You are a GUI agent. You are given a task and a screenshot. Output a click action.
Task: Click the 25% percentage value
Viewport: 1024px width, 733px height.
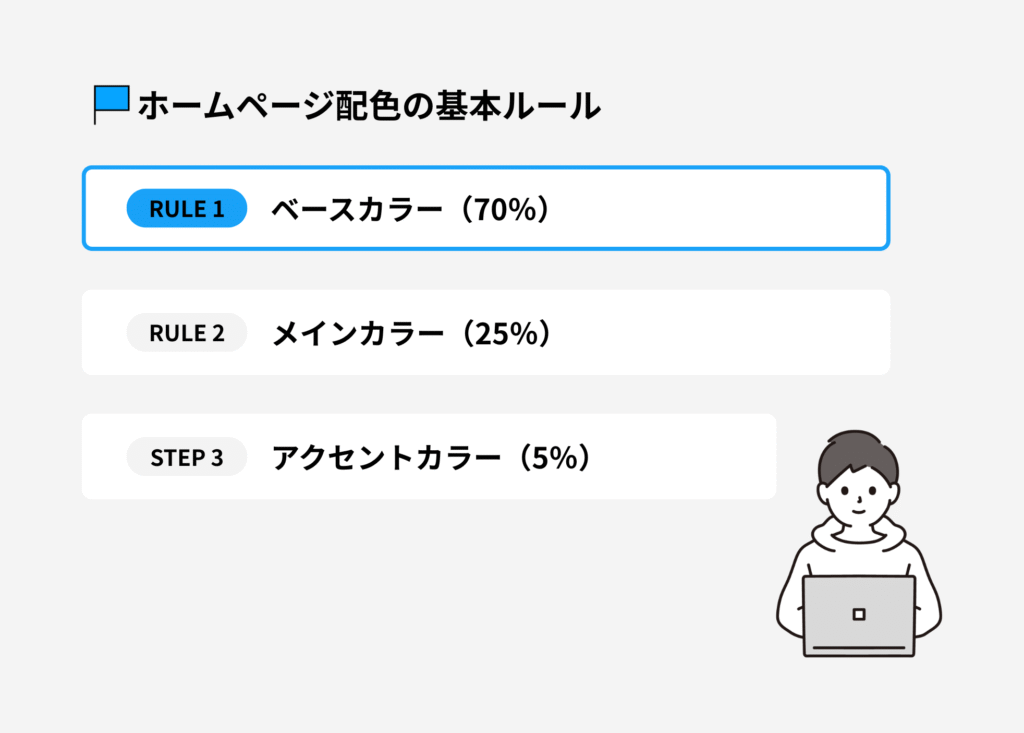coord(508,333)
